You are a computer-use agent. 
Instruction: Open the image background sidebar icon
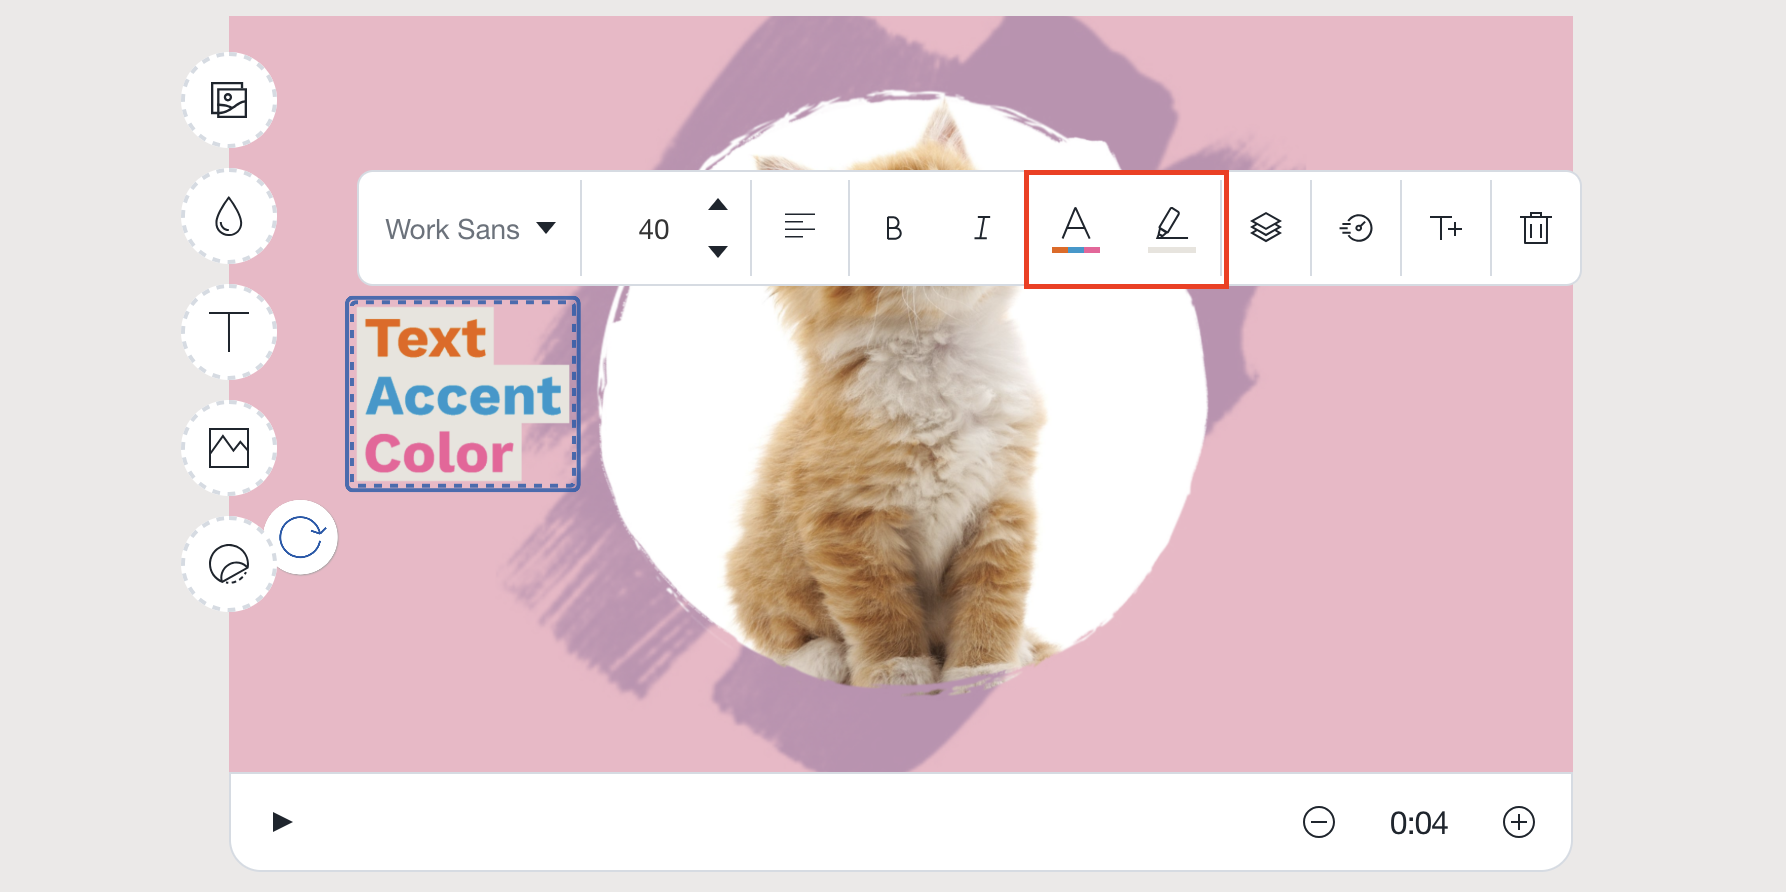[229, 448]
